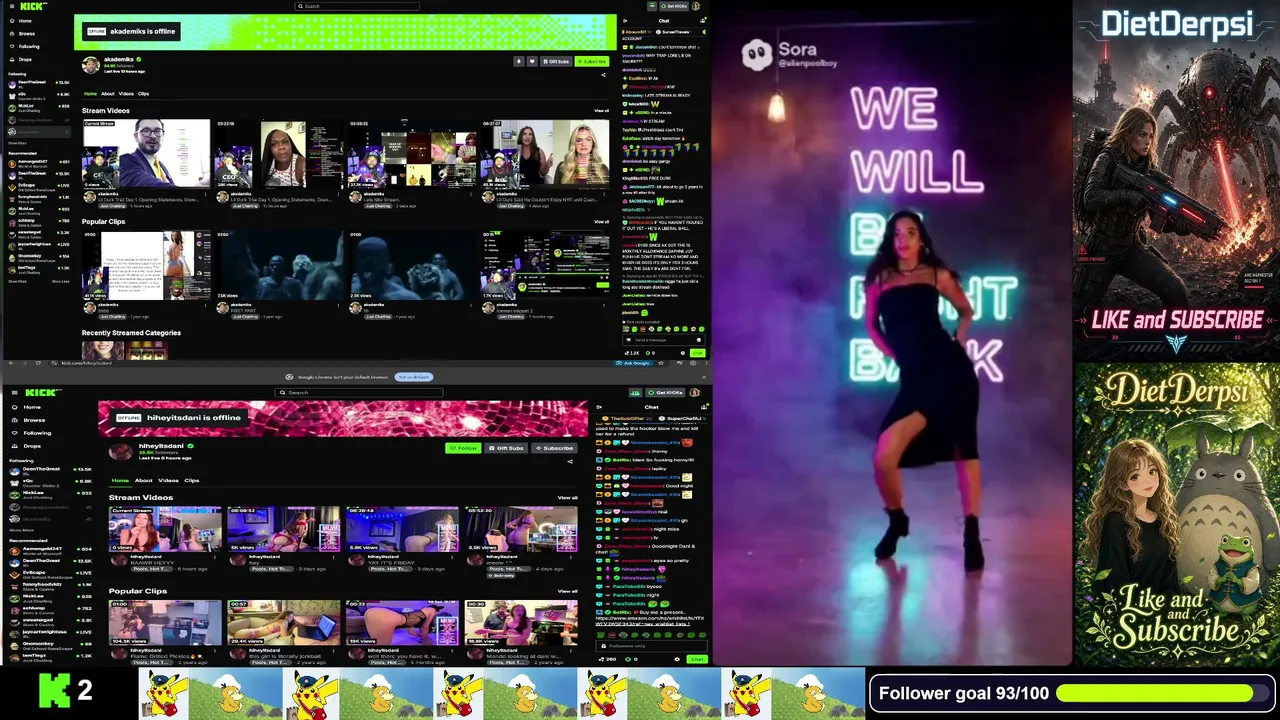
Task: Click hiheyitsdani channel avatar
Action: tap(121, 452)
